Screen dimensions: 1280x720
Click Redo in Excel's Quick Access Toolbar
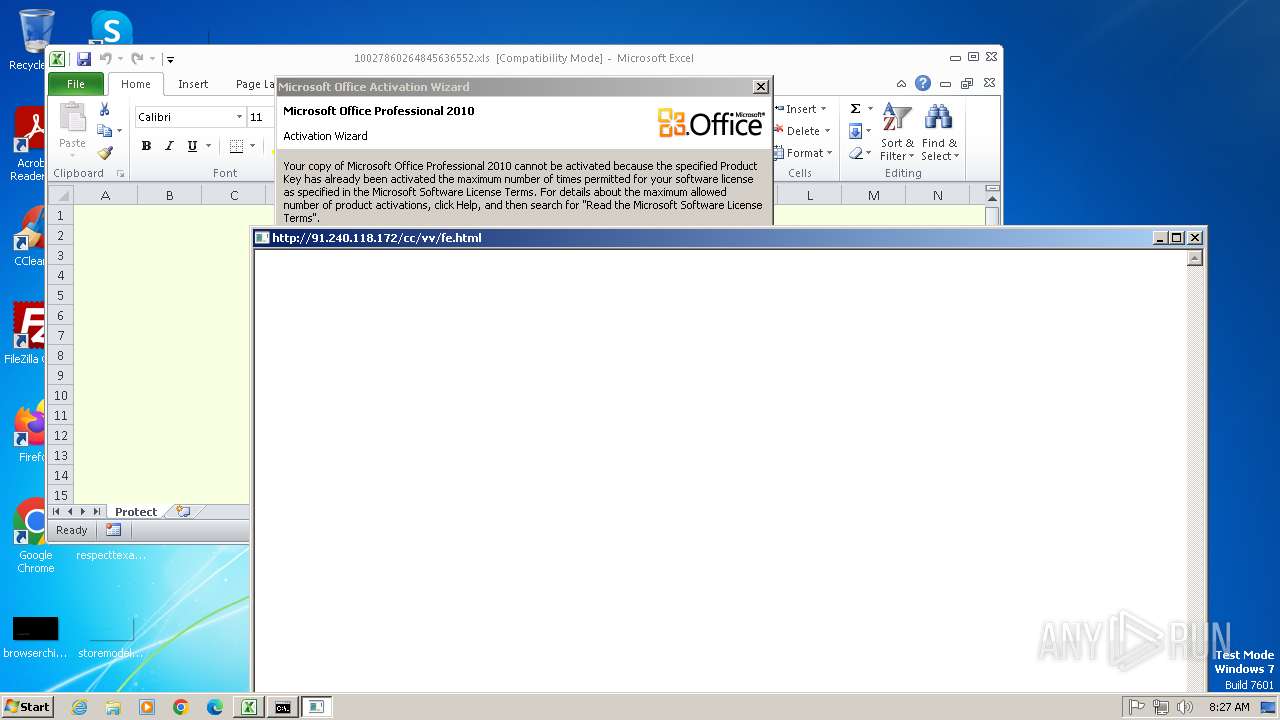[x=137, y=59]
